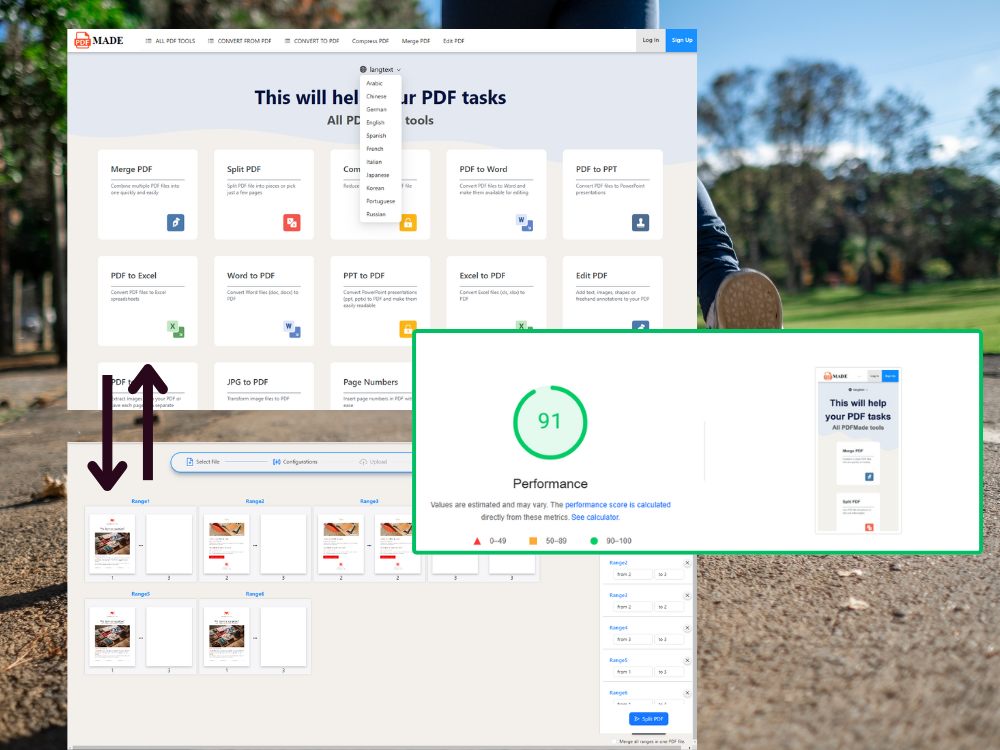Choose Chinese from the language list

click(376, 96)
